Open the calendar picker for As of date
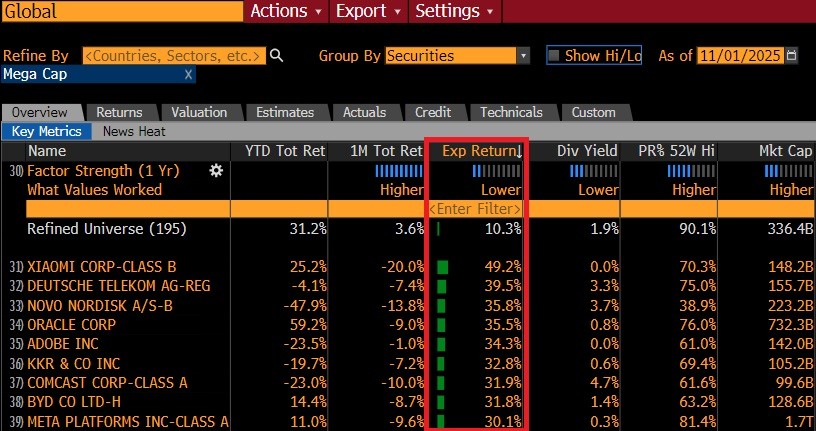 (792, 56)
